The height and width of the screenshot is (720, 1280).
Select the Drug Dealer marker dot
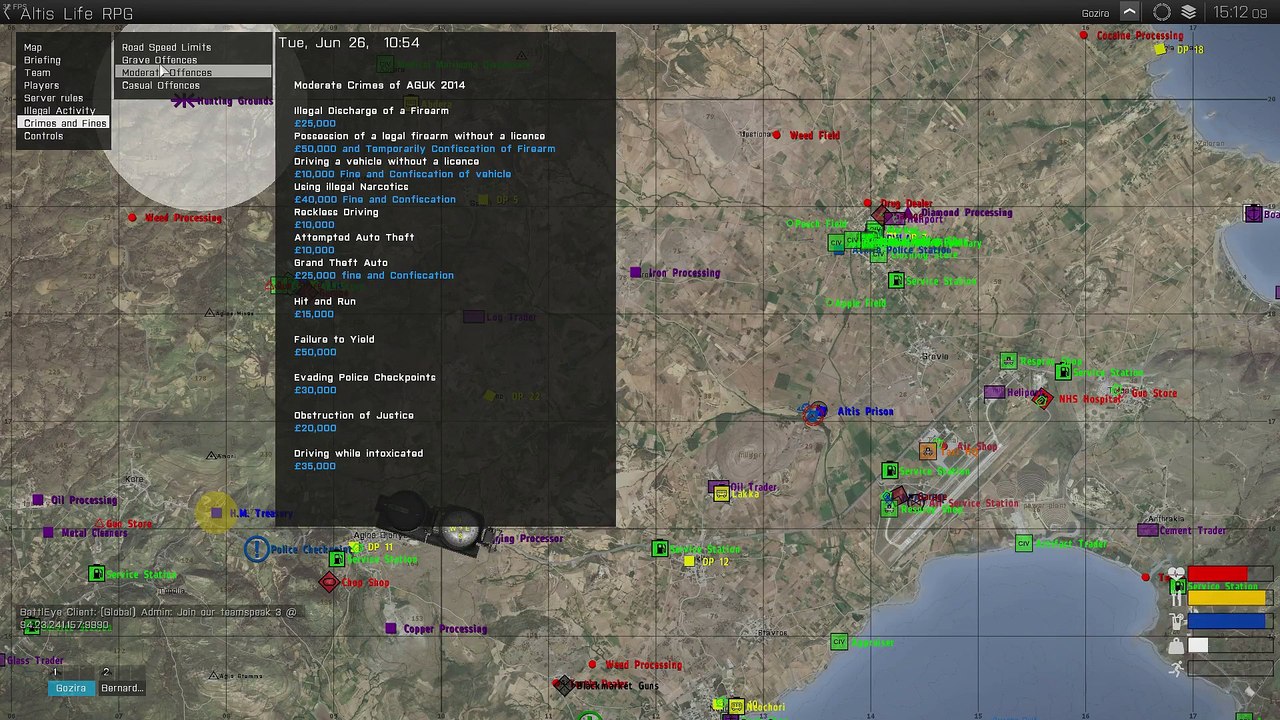pos(867,203)
